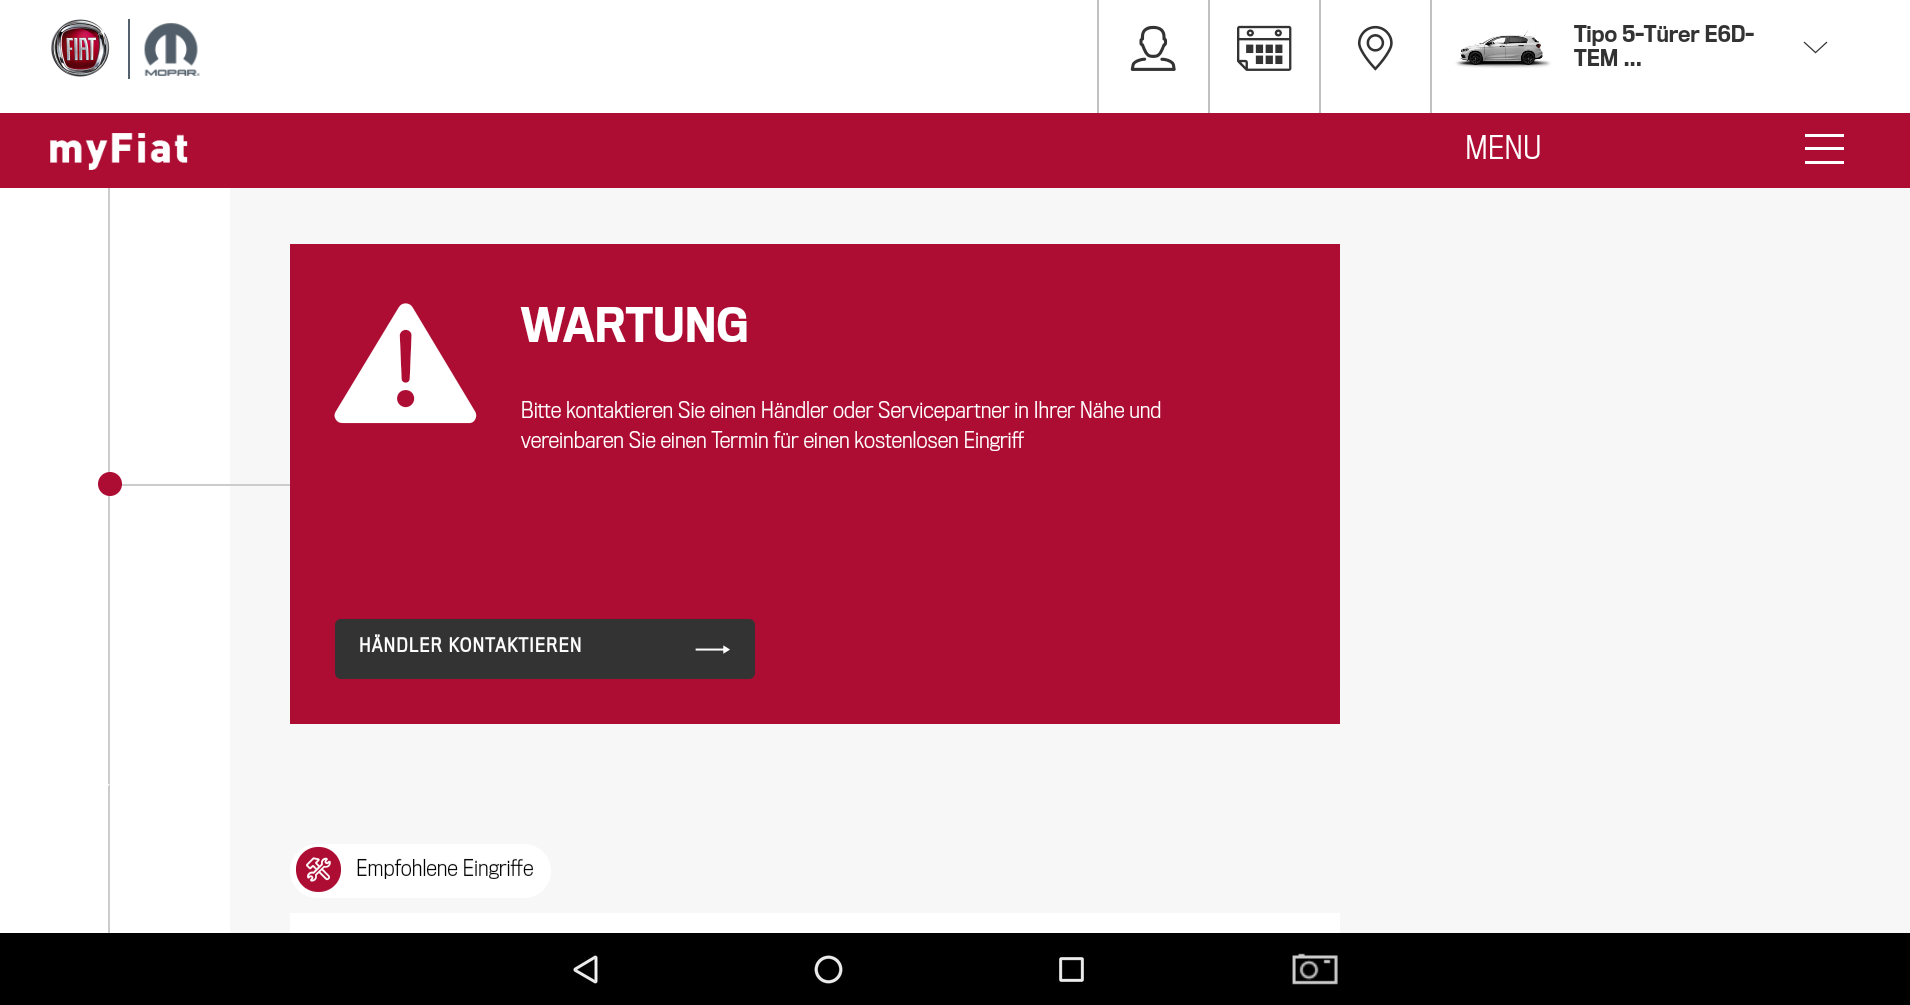1910x1005 pixels.
Task: Click the red timeline marker dot
Action: pos(110,484)
